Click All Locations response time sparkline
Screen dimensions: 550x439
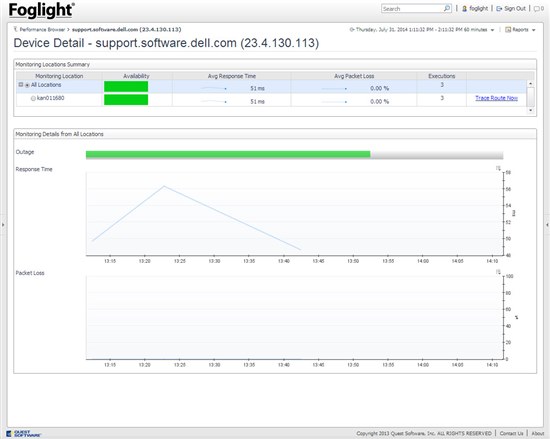[213, 88]
